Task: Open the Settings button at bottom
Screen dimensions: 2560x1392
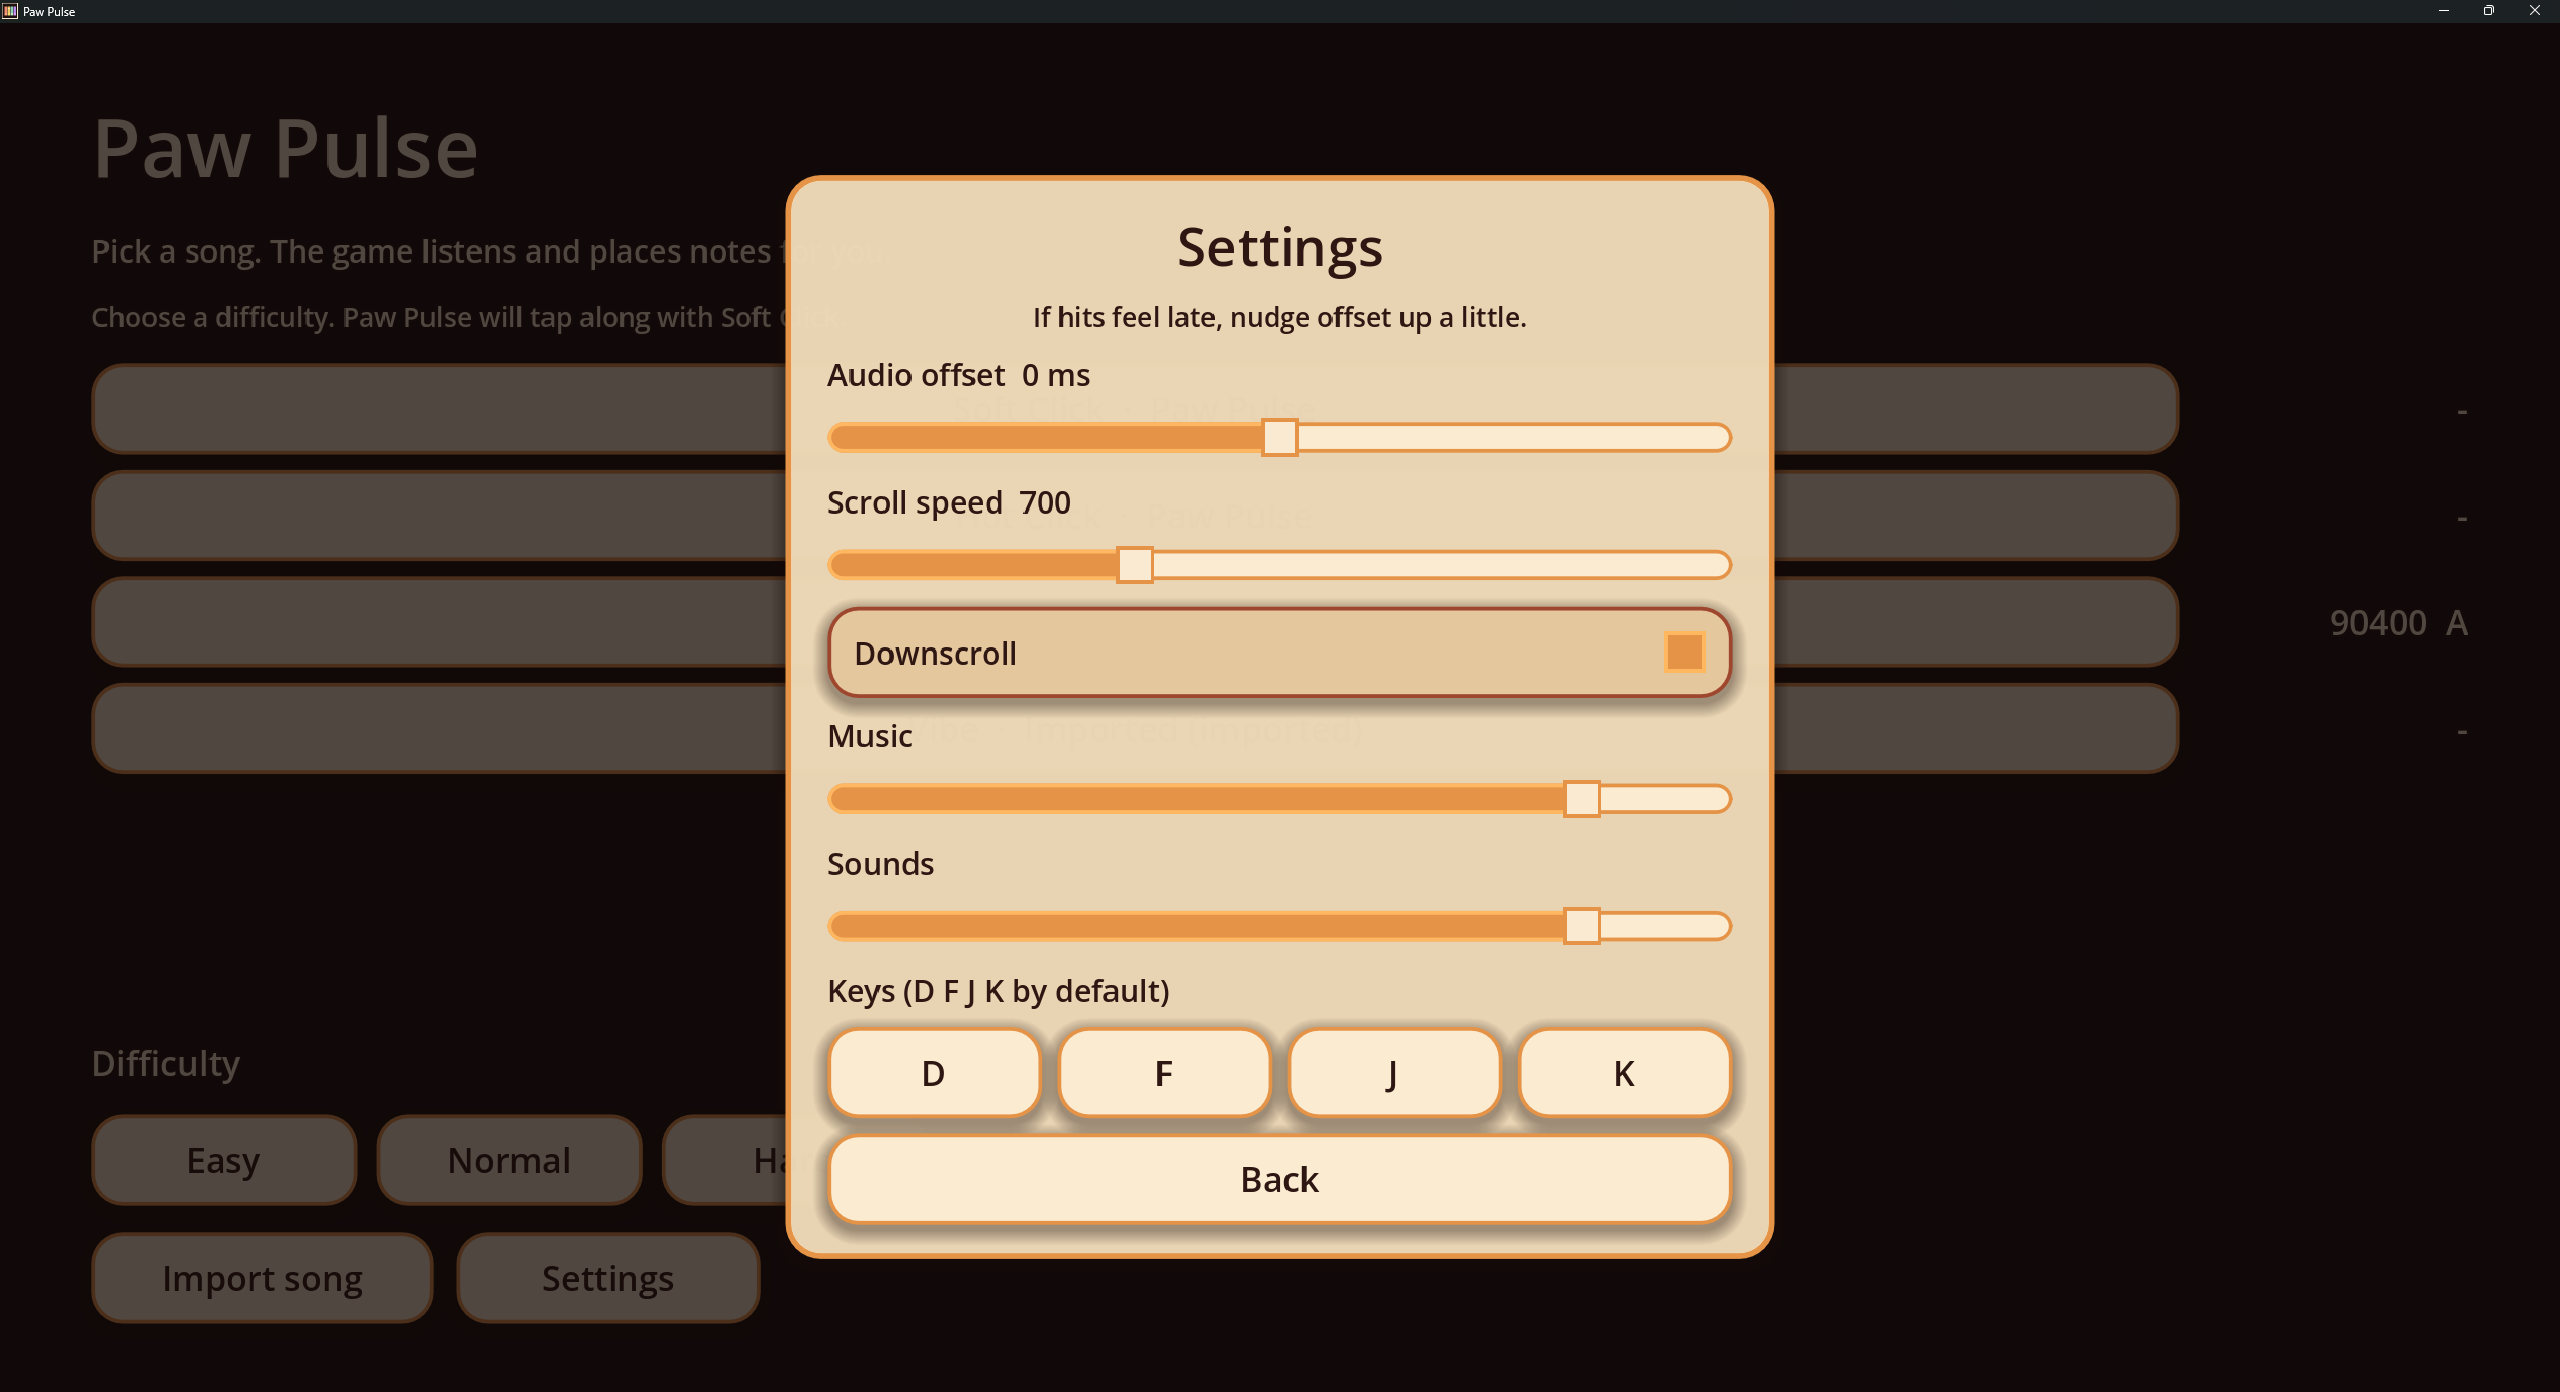Action: (608, 1278)
